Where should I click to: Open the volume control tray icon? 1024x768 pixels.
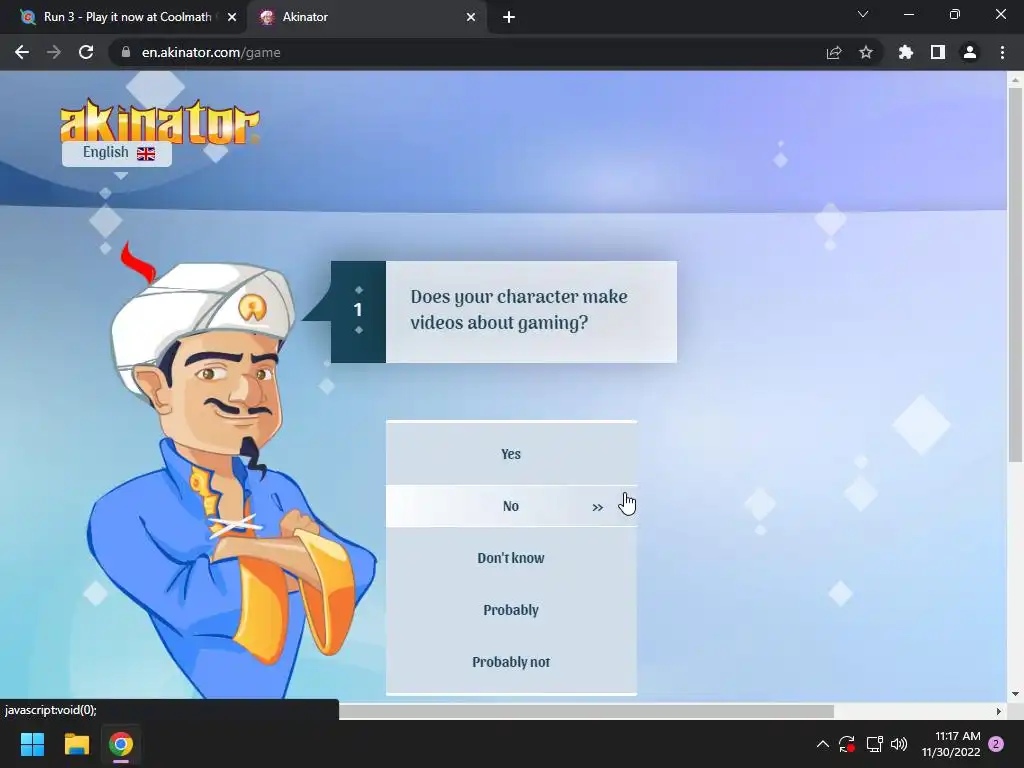pyautogui.click(x=899, y=744)
